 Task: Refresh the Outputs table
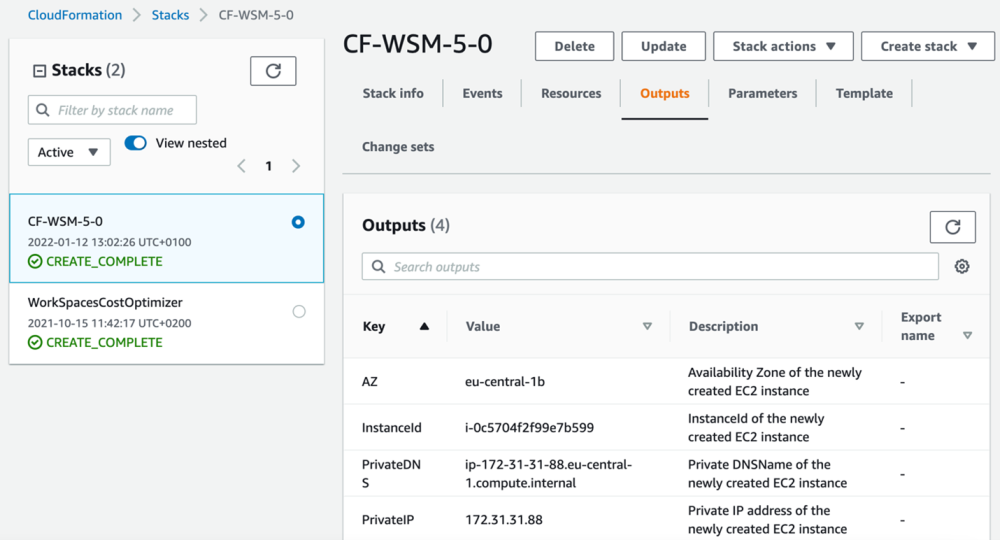(x=952, y=227)
